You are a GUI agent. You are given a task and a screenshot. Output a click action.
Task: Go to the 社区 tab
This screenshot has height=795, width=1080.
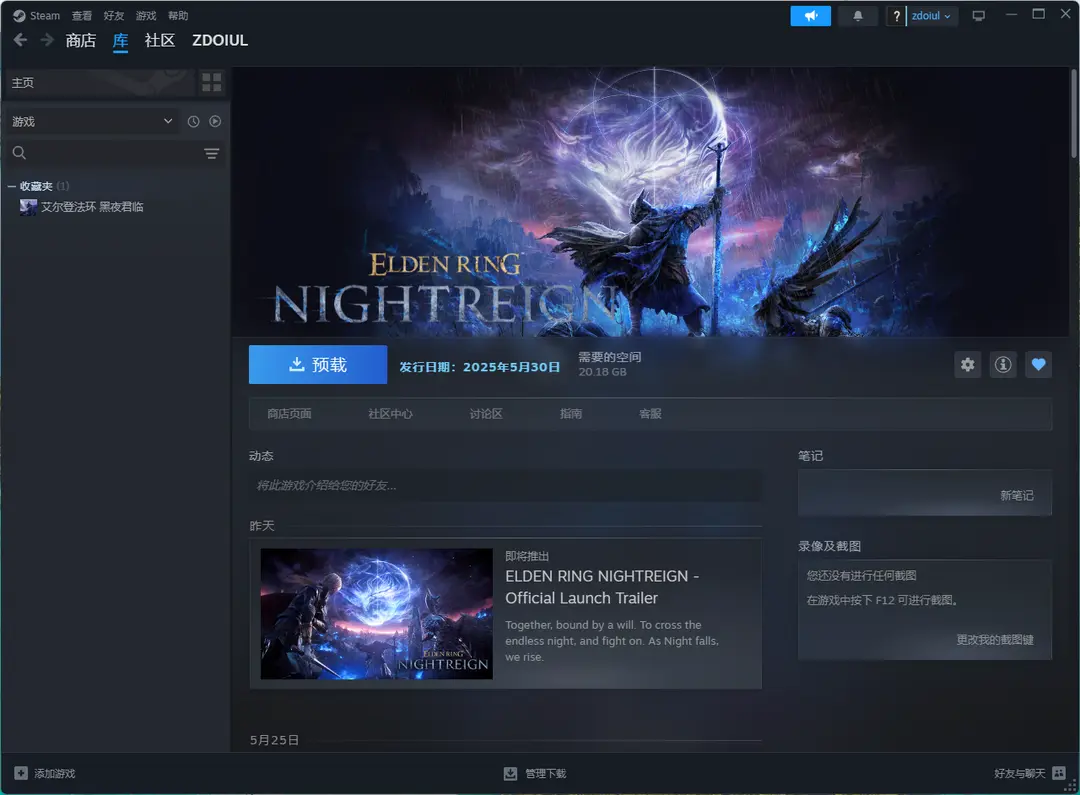click(160, 41)
